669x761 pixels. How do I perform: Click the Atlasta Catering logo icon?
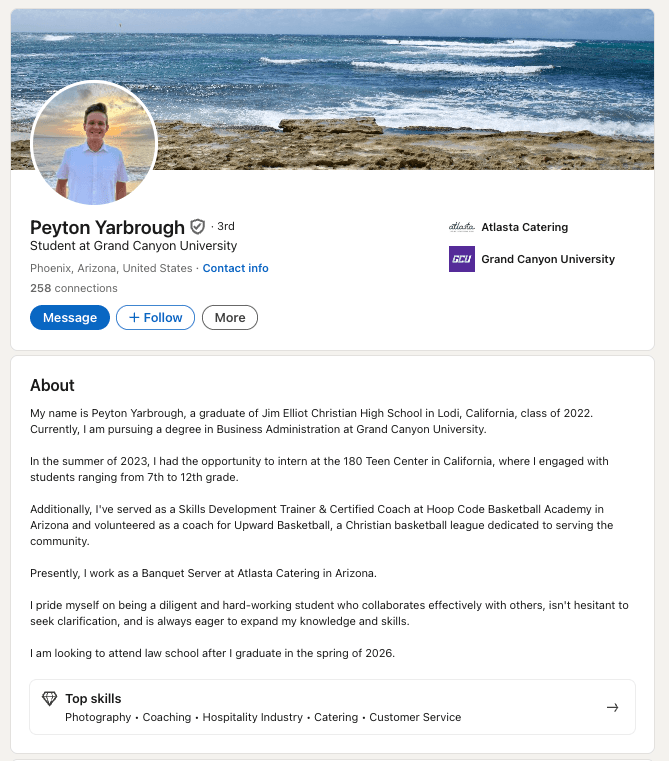[461, 227]
